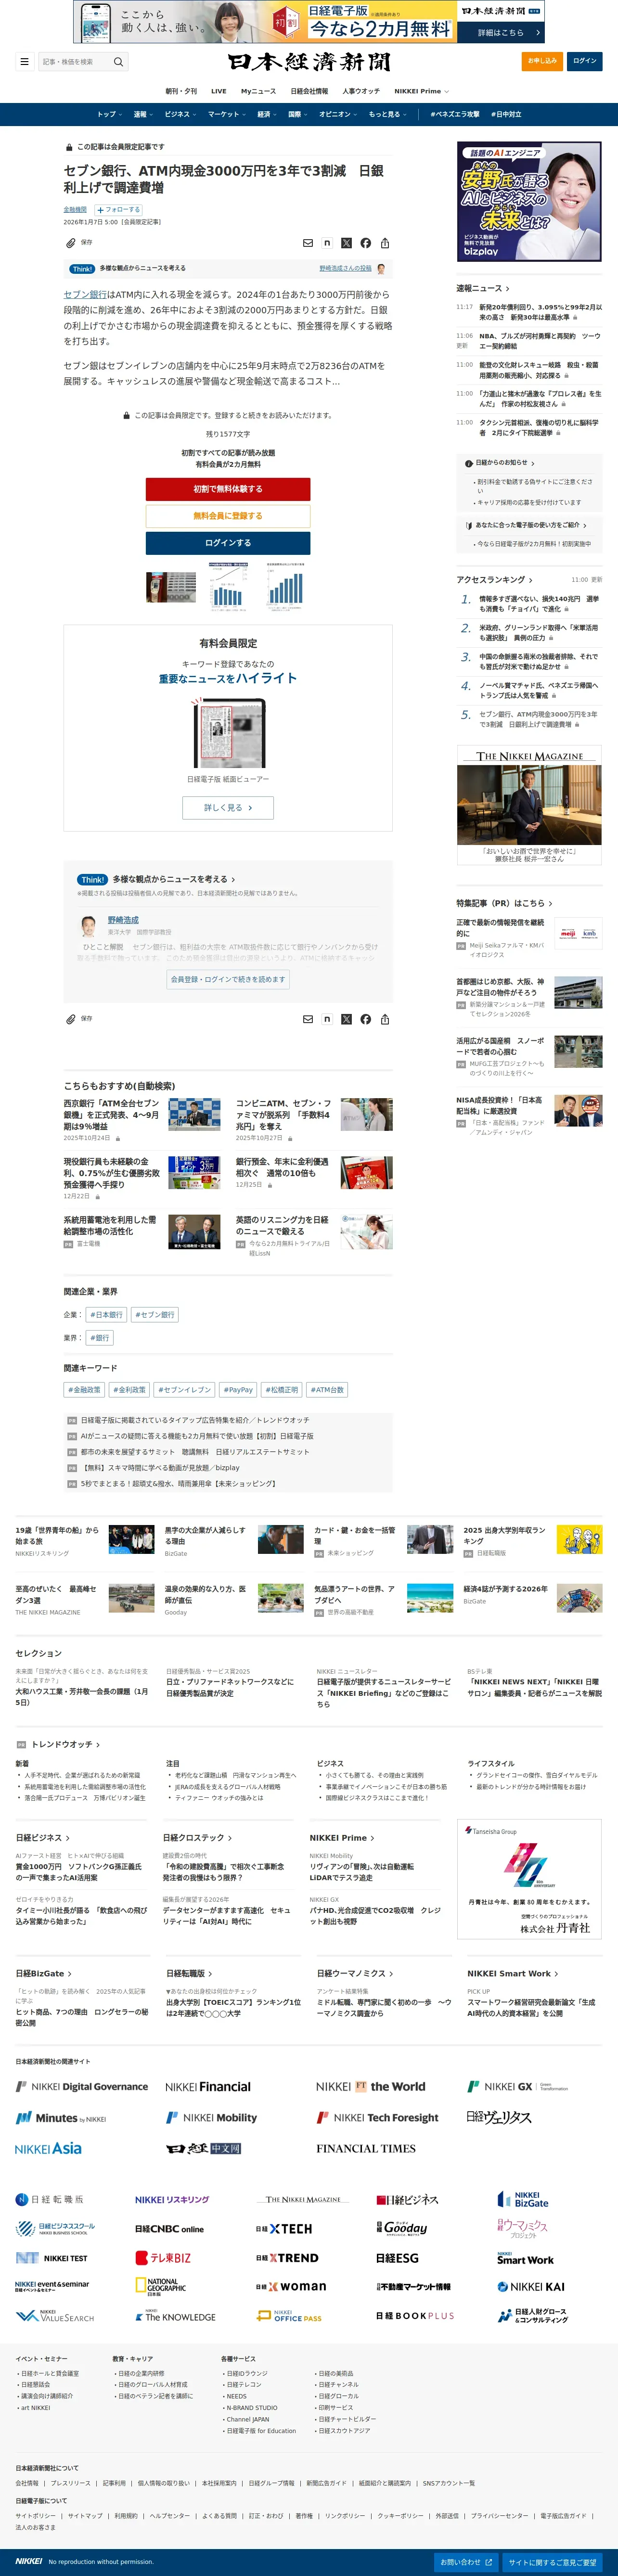Image resolution: width=618 pixels, height=2576 pixels.
Task: Click the search magnifier icon
Action: coord(118,62)
